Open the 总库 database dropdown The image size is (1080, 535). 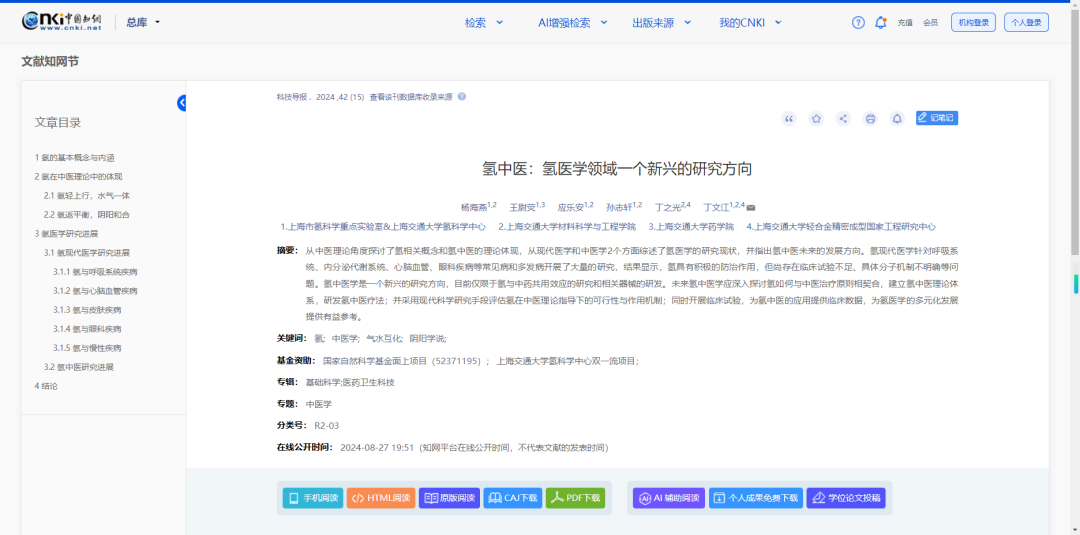tap(143, 22)
